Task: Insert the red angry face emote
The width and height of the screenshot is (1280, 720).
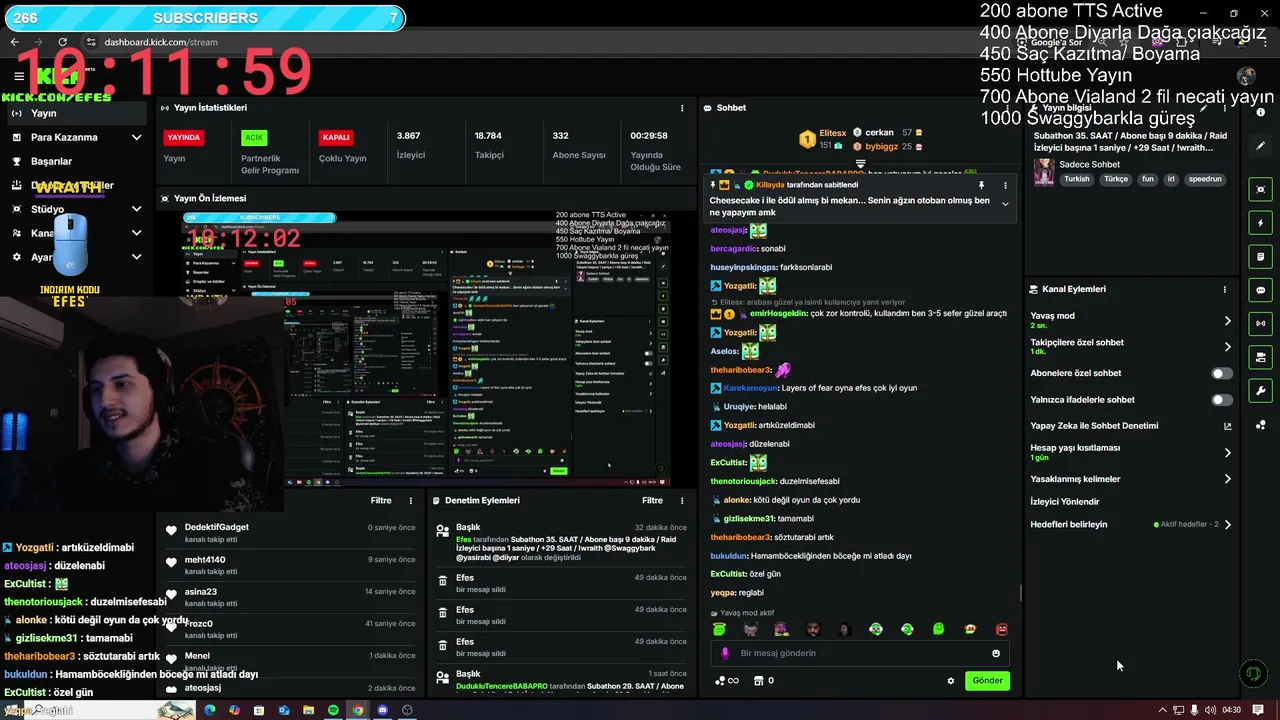Action: (x=1002, y=629)
